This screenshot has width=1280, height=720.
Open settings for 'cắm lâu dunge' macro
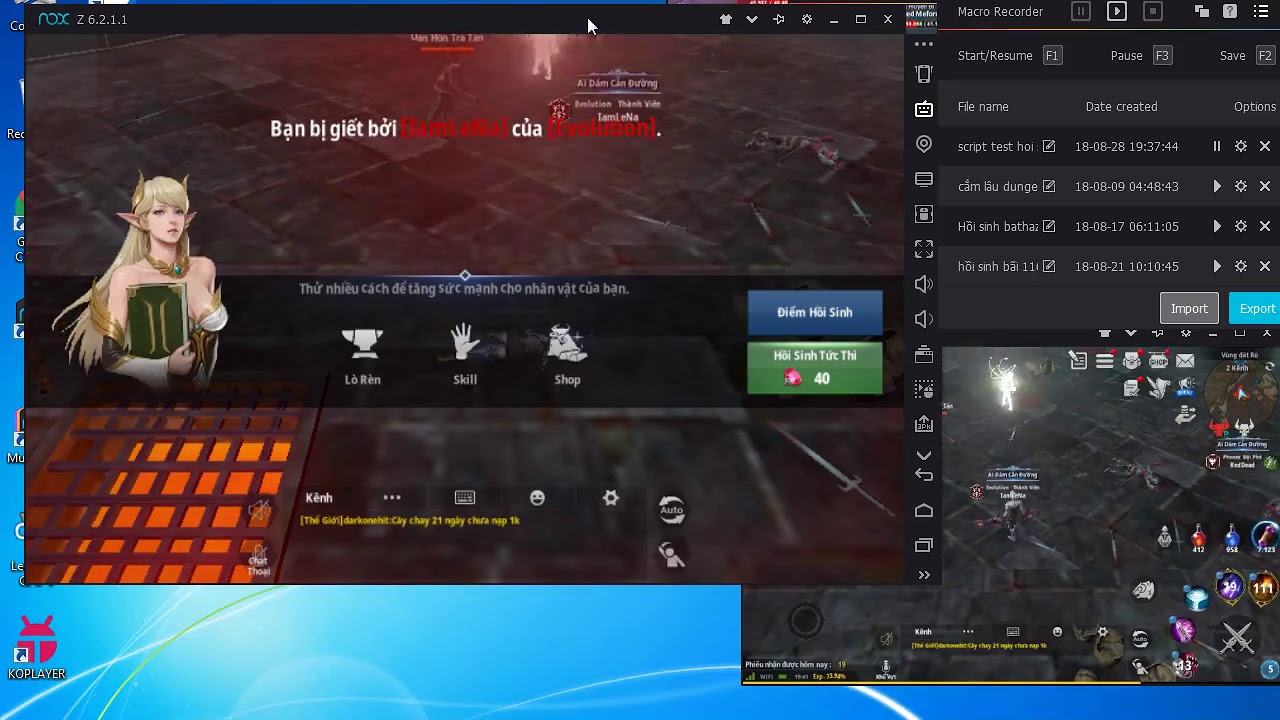pos(1241,186)
